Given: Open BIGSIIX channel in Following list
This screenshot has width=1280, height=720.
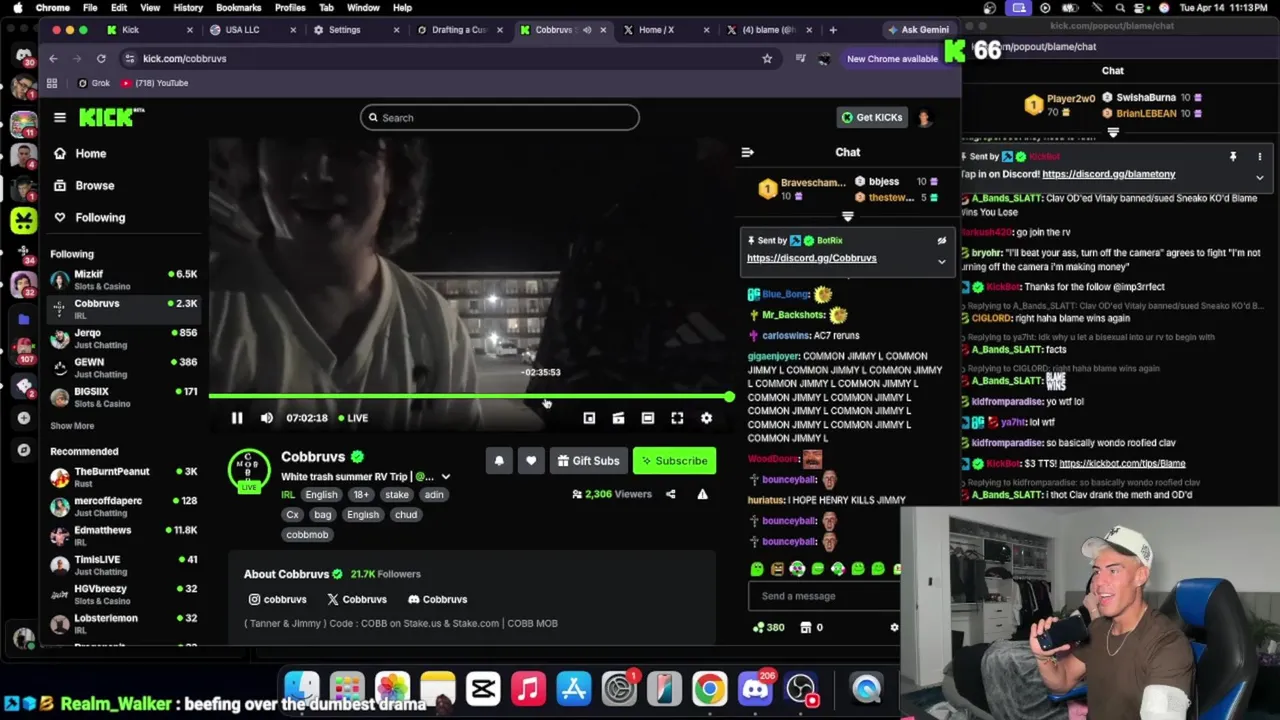Looking at the screenshot, I should pyautogui.click(x=125, y=398).
